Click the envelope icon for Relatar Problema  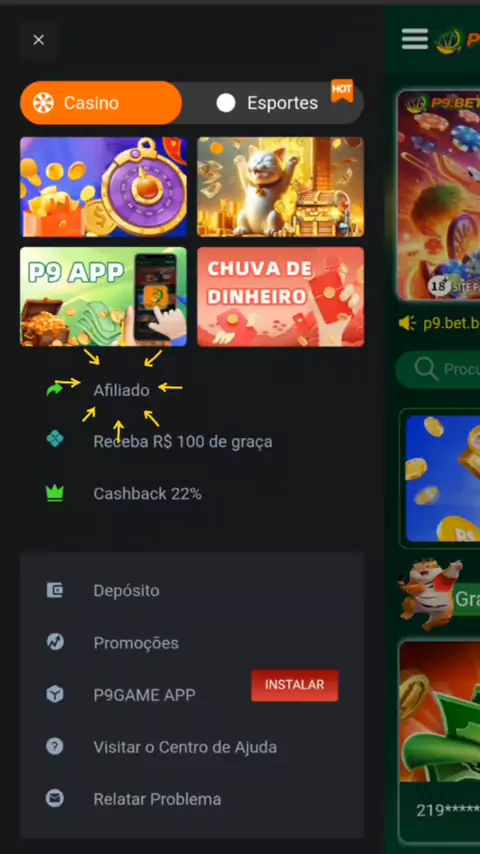[x=54, y=798]
